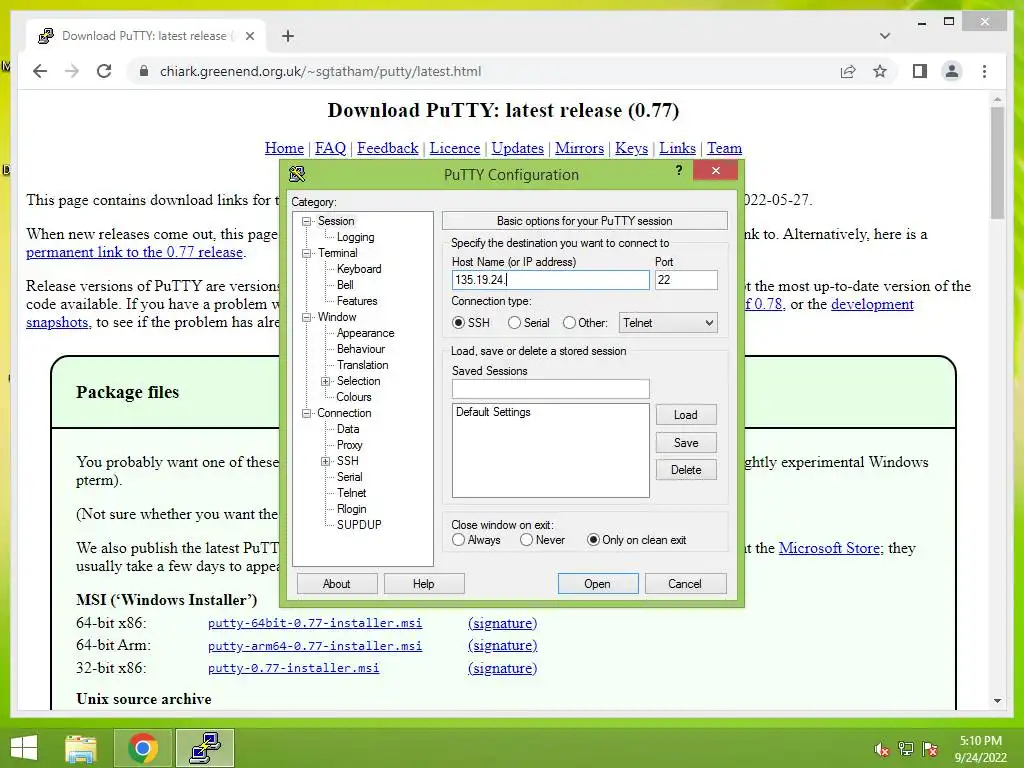The width and height of the screenshot is (1024, 768).
Task: Click the taskbar clock and date
Action: point(980,749)
